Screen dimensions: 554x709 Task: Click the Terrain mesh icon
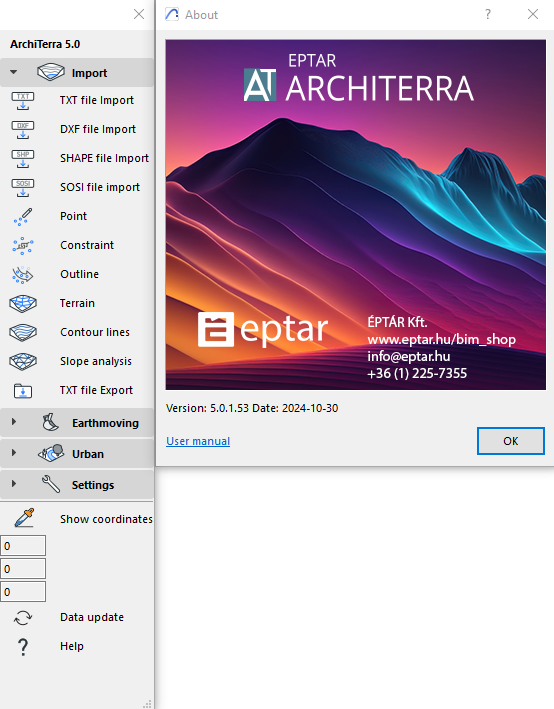[x=23, y=303]
